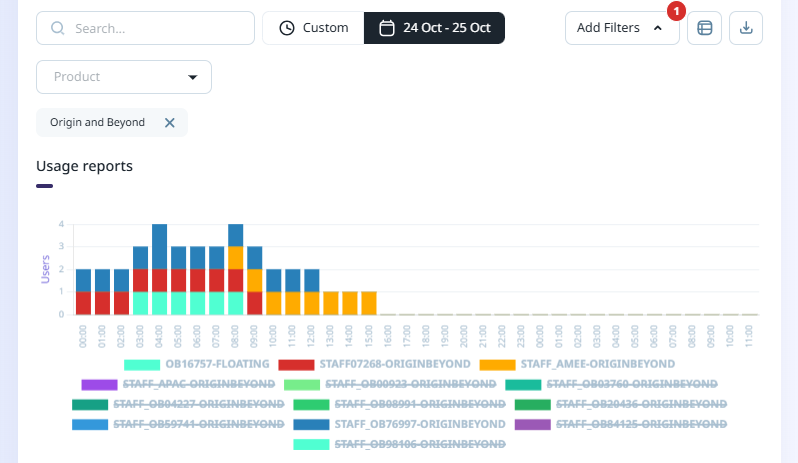Click the red filter count badge
The height and width of the screenshot is (463, 798).
tap(676, 12)
